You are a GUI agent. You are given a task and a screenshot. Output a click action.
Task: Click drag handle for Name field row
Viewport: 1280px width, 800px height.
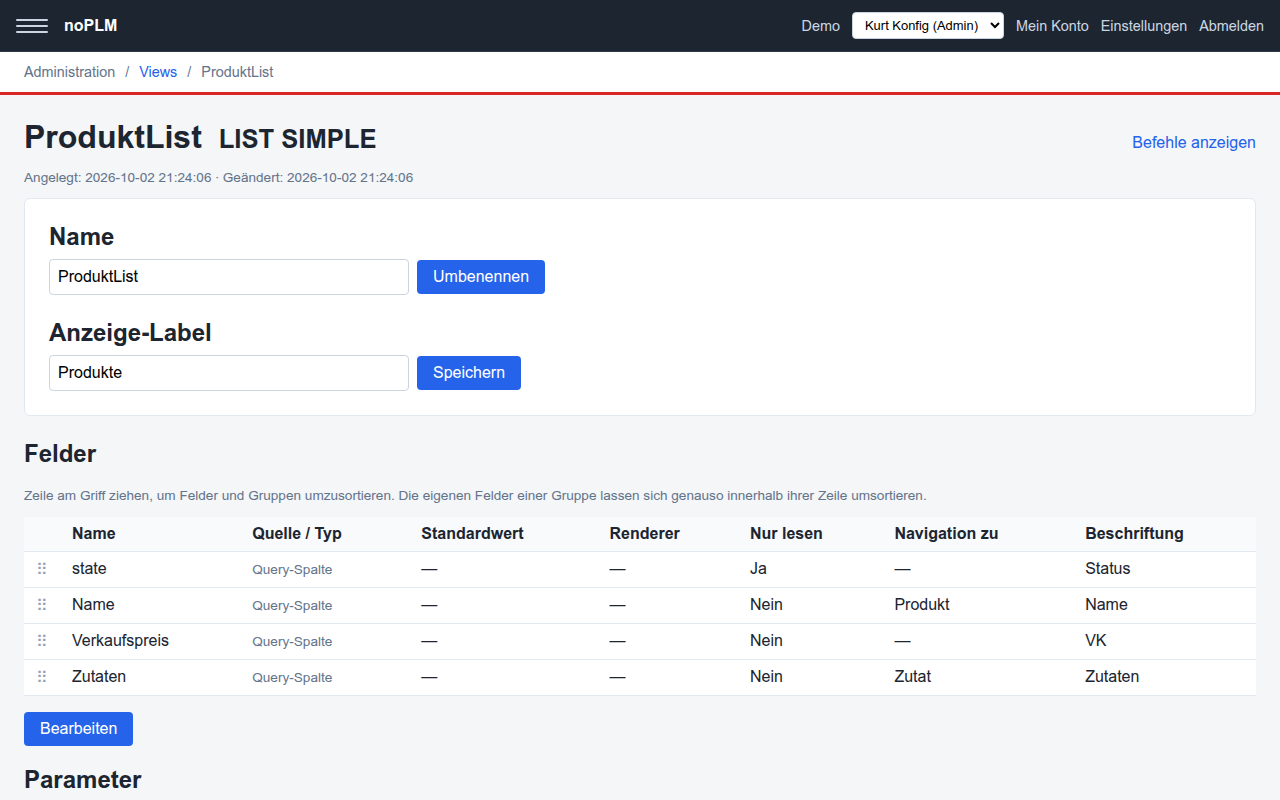(x=42, y=605)
